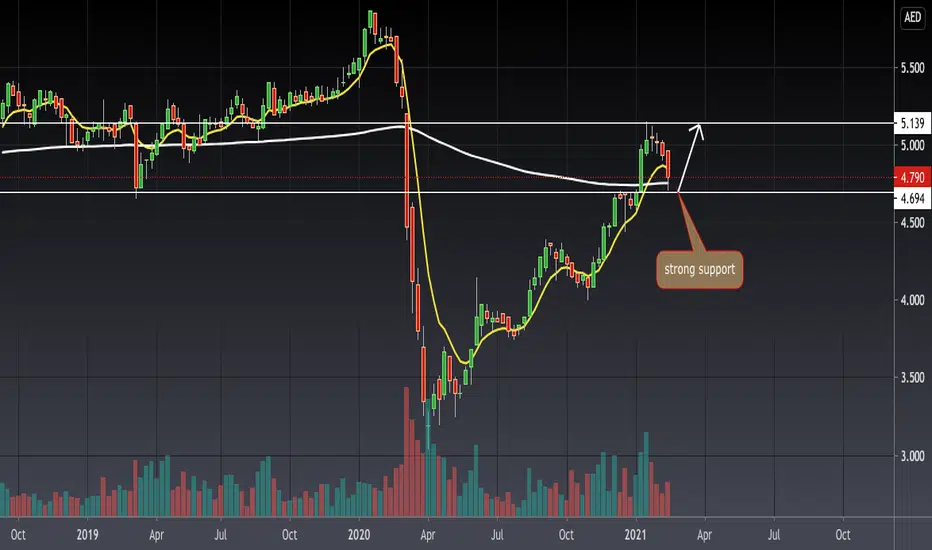Click the white projection arrow drawing
The width and height of the screenshot is (932, 550).
691,156
